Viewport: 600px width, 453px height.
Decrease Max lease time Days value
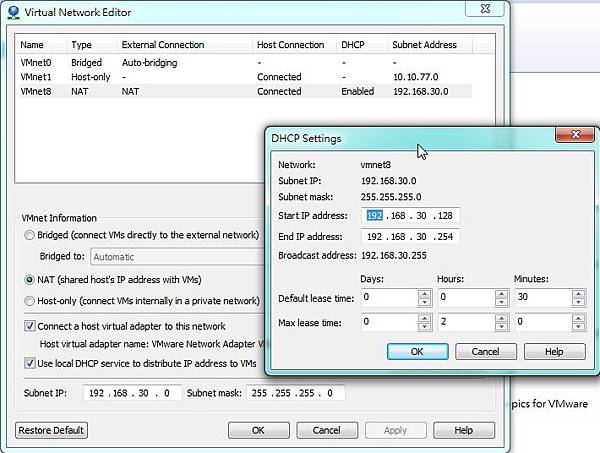point(424,326)
